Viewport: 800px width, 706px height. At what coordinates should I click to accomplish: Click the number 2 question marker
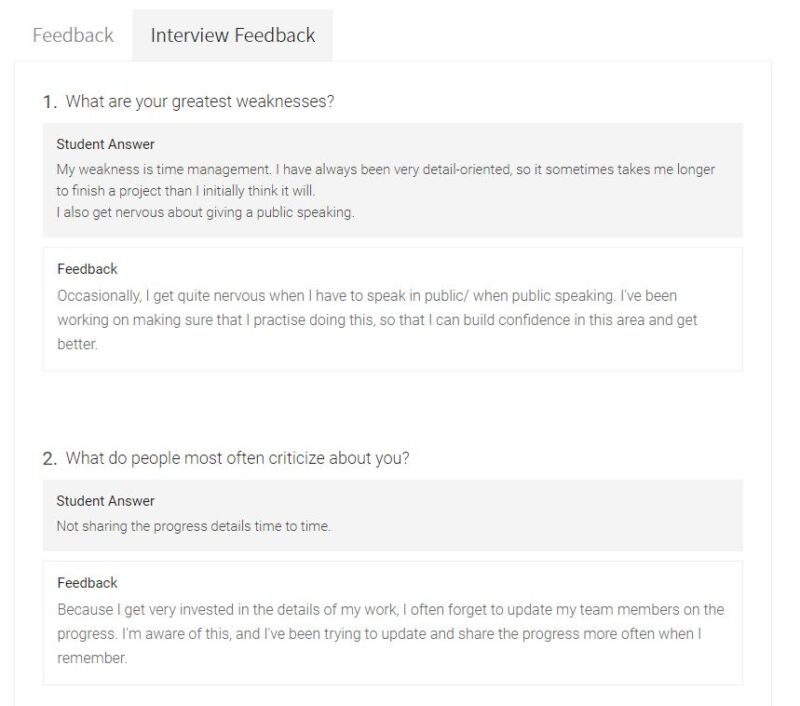click(49, 458)
